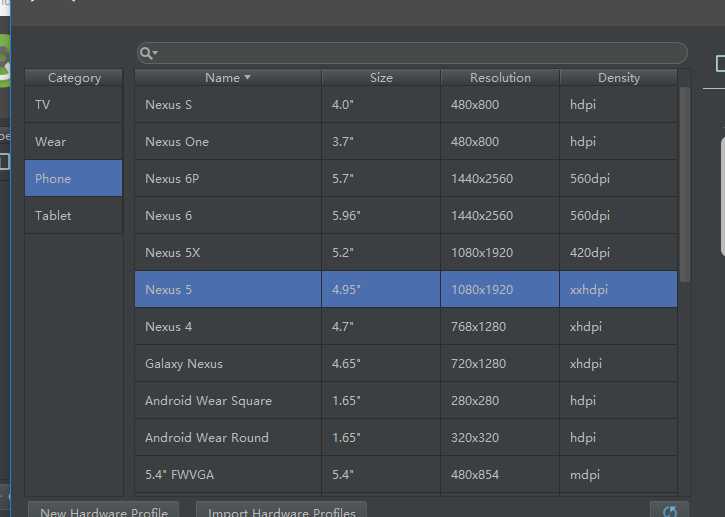Click the 480x854 resolution cell
The width and height of the screenshot is (725, 517).
pyautogui.click(x=500, y=474)
